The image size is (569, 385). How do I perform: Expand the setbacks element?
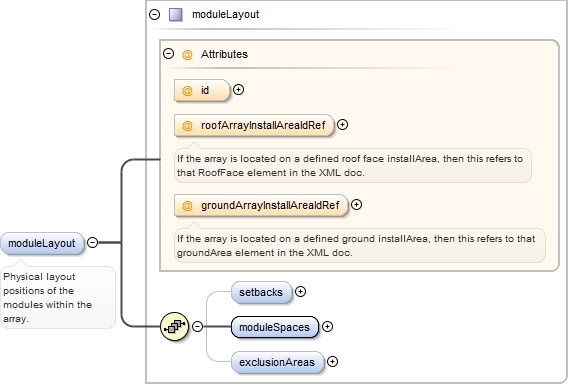300,291
